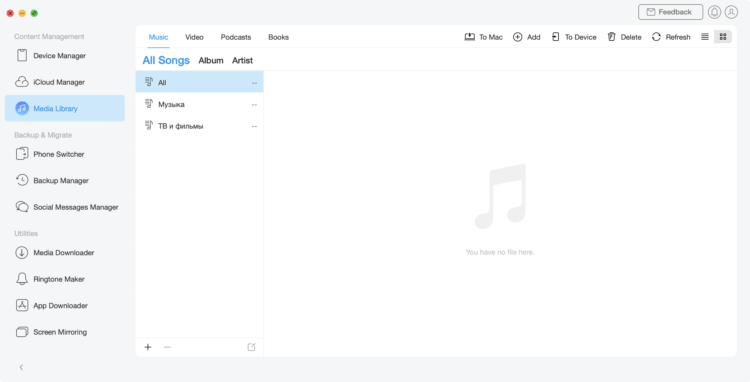Viewport: 750px width, 382px height.
Task: Open notifications bell icon
Action: [714, 12]
